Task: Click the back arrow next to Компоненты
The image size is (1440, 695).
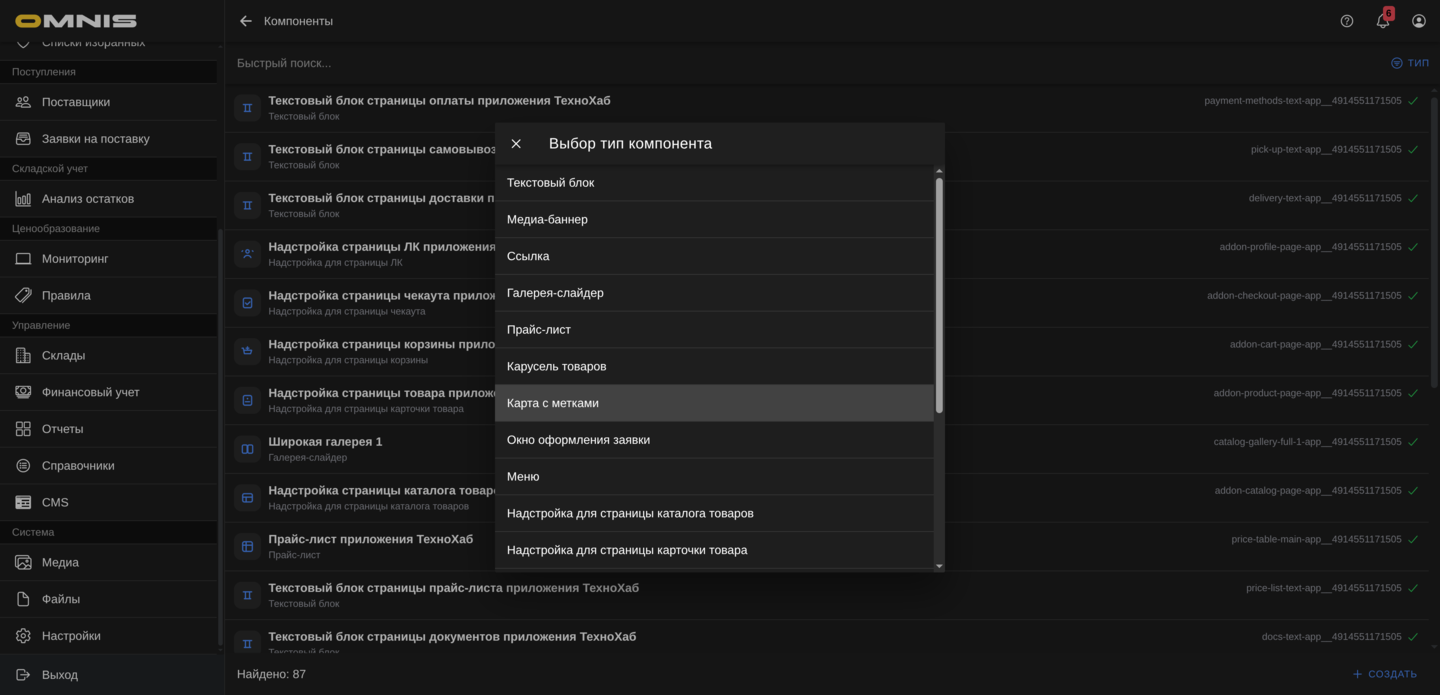Action: coord(244,20)
